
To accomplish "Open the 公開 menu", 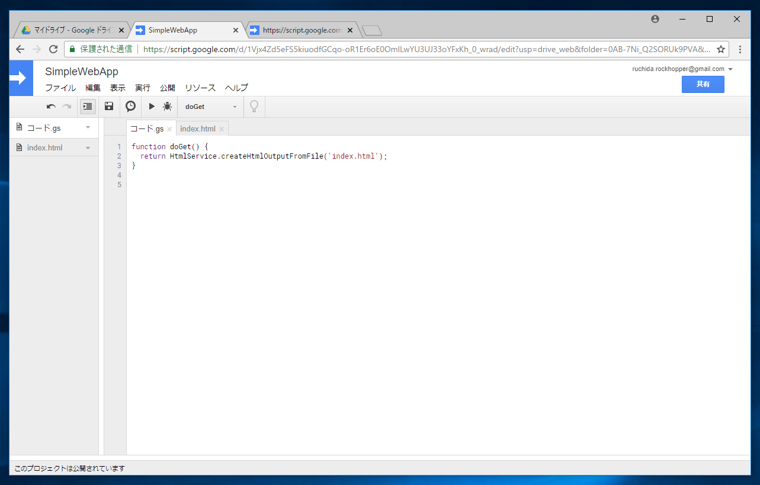I will pyautogui.click(x=167, y=88).
